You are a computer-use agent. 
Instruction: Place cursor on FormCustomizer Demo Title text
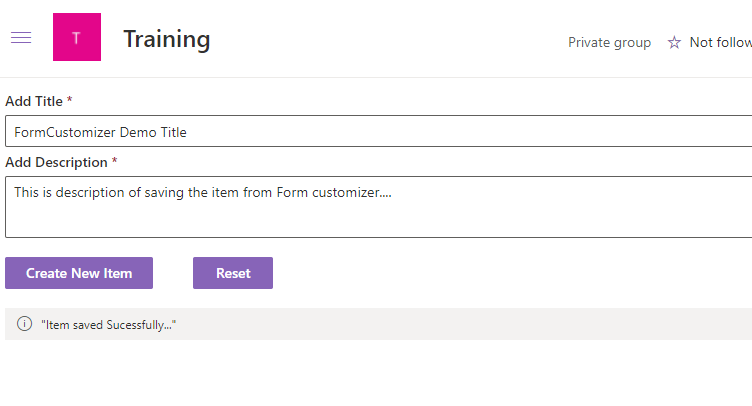pyautogui.click(x=100, y=132)
